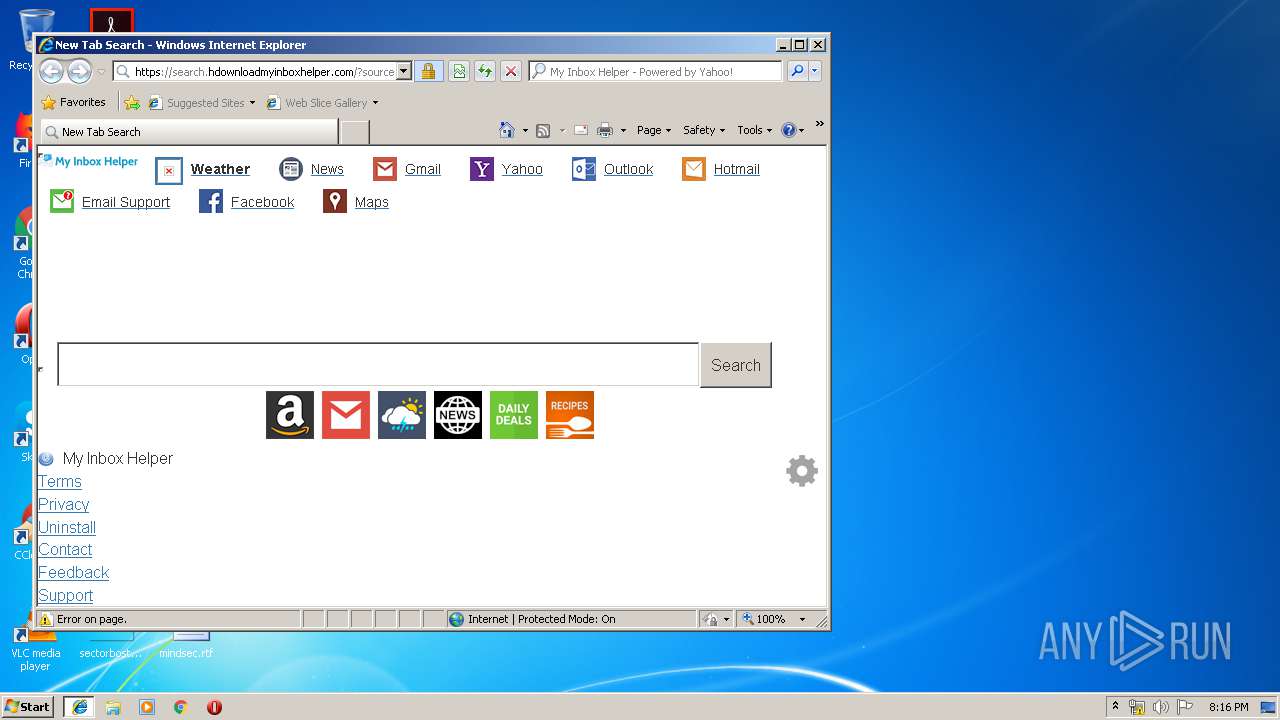The height and width of the screenshot is (720, 1280).
Task: Click the Print icon
Action: (x=605, y=130)
